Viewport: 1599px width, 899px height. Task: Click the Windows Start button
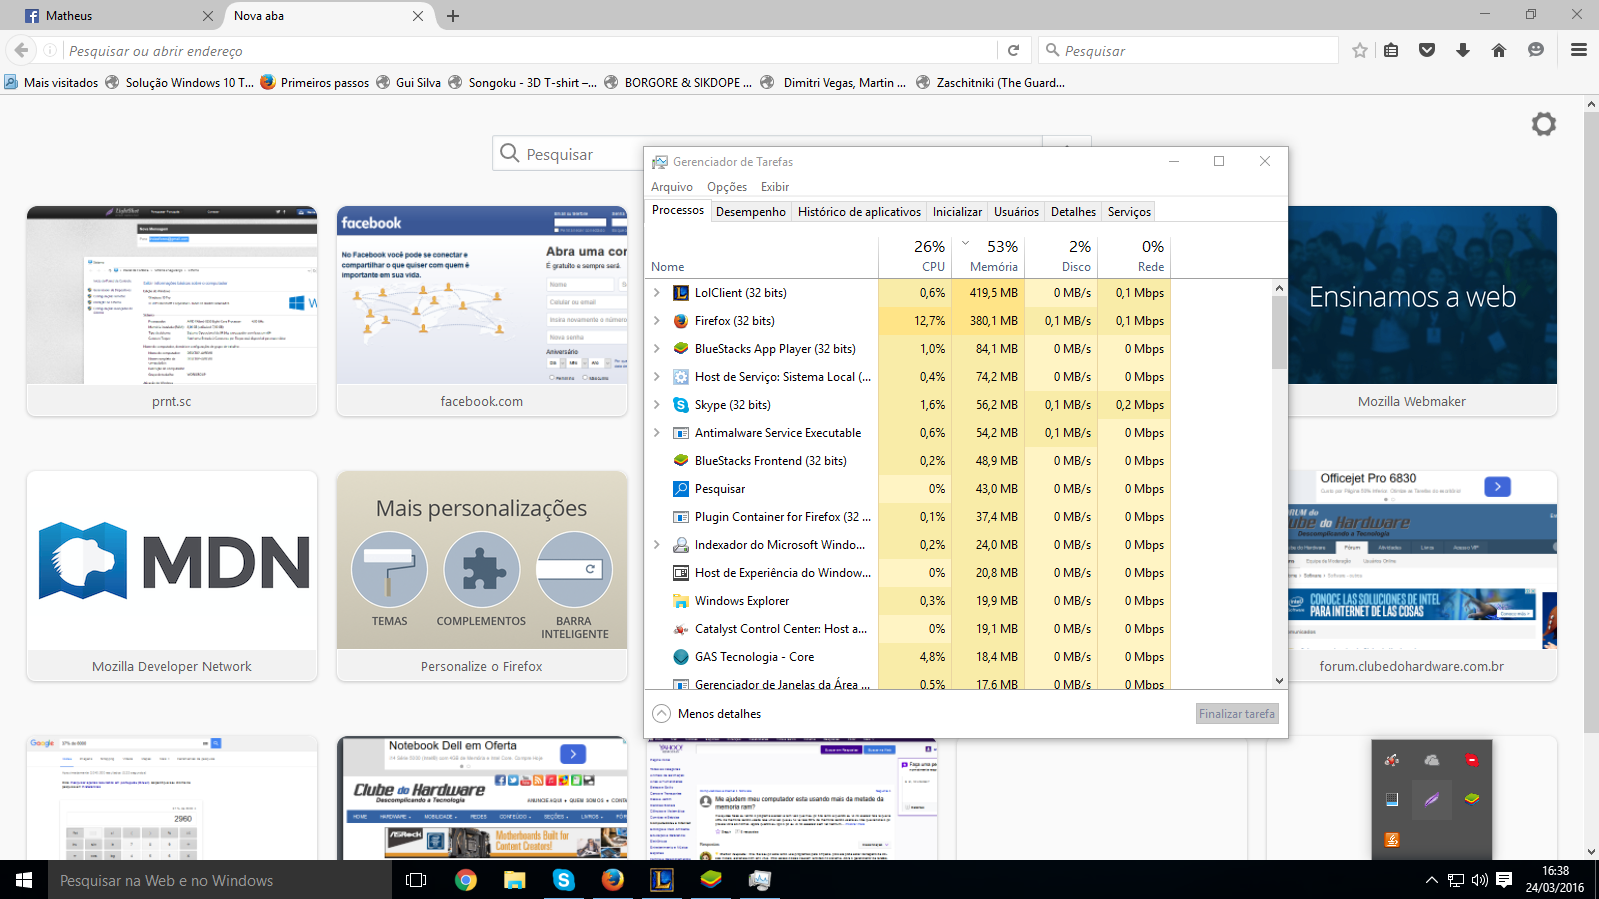coord(24,880)
